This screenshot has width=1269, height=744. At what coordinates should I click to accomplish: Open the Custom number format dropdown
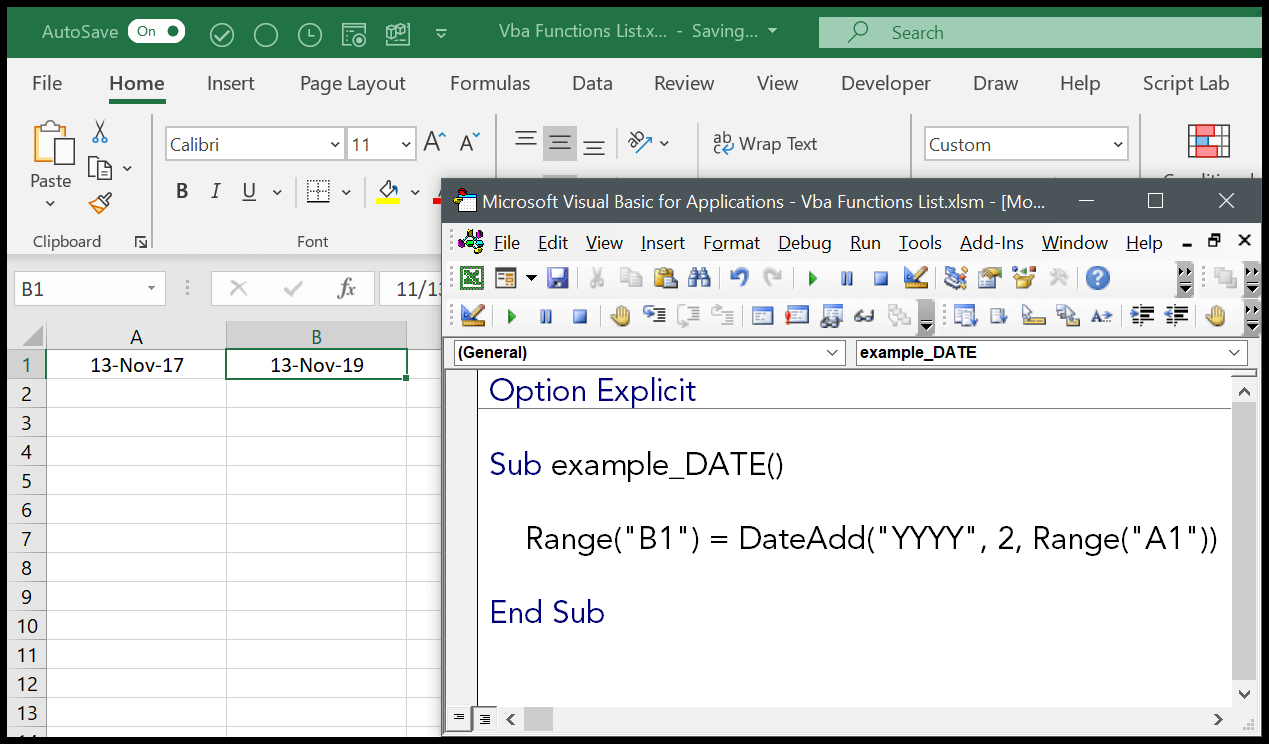click(1120, 144)
